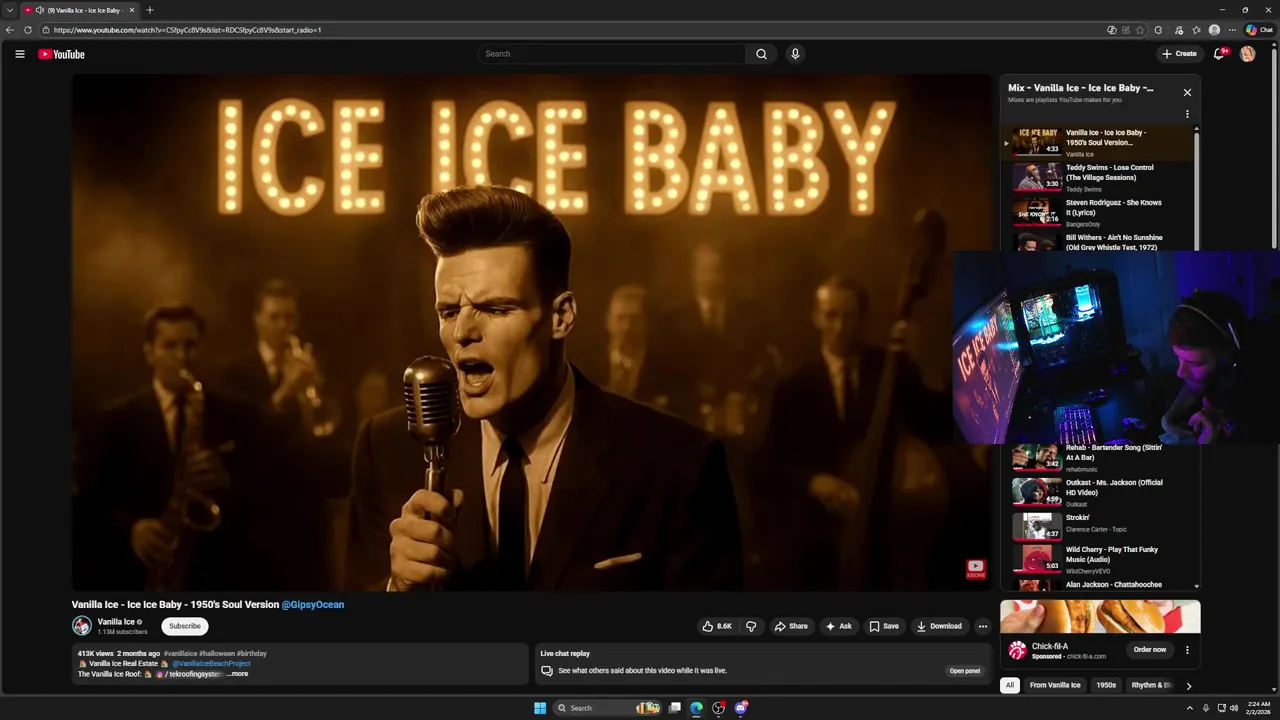
Task: Start voice search with microphone icon
Action: [x=795, y=54]
